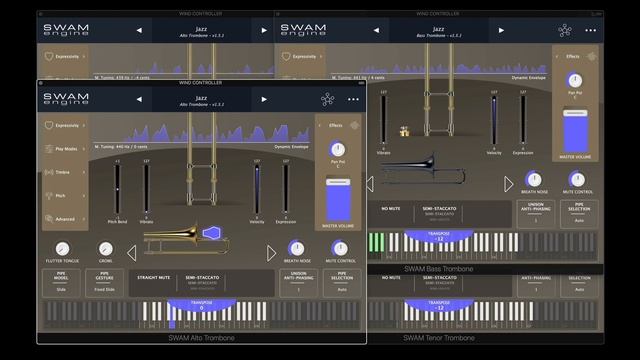Click previous preset arrow in rear Alto Trombone window

click(x=139, y=30)
